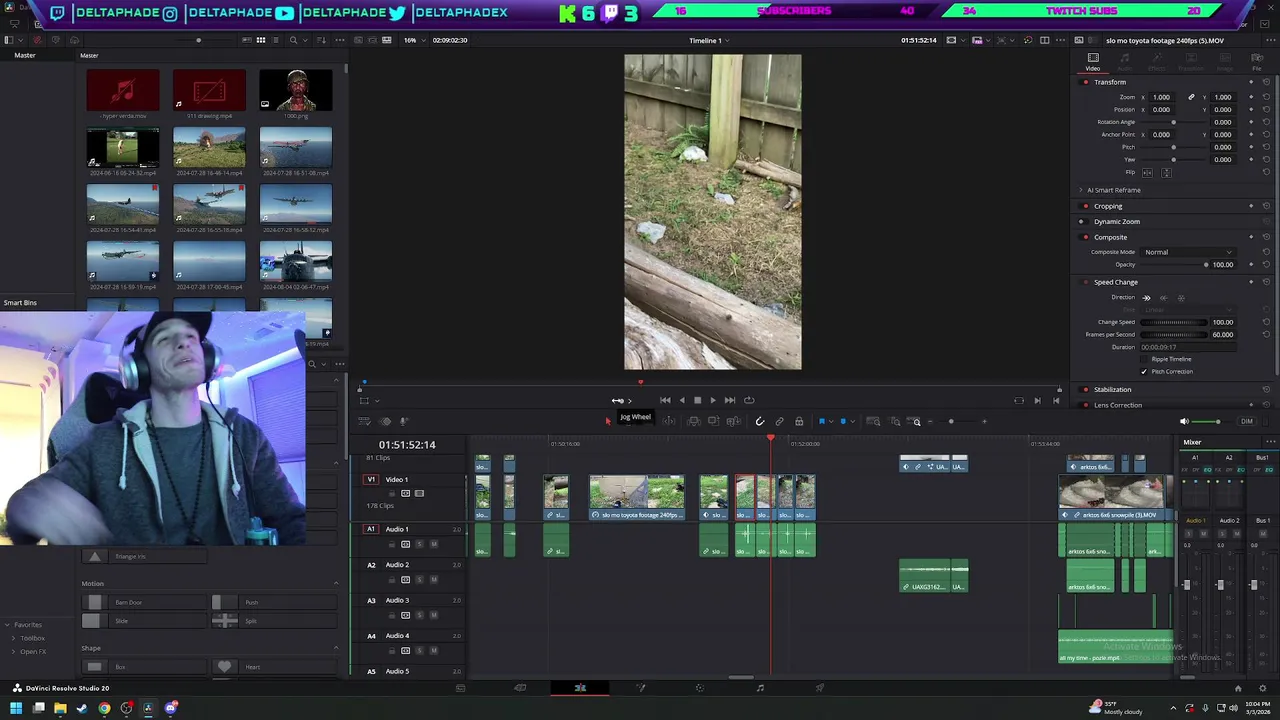The width and height of the screenshot is (1280, 720).
Task: Open the File tab in Inspector
Action: pyautogui.click(x=1257, y=62)
